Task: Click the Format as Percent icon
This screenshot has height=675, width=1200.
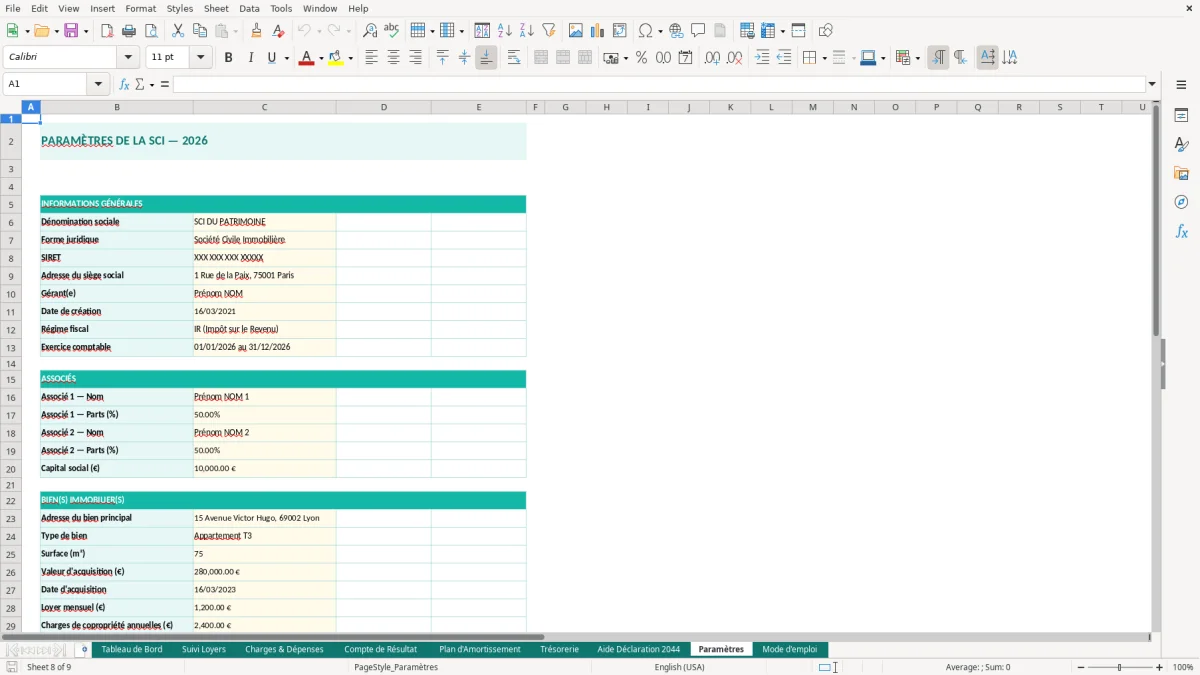Action: pos(642,58)
